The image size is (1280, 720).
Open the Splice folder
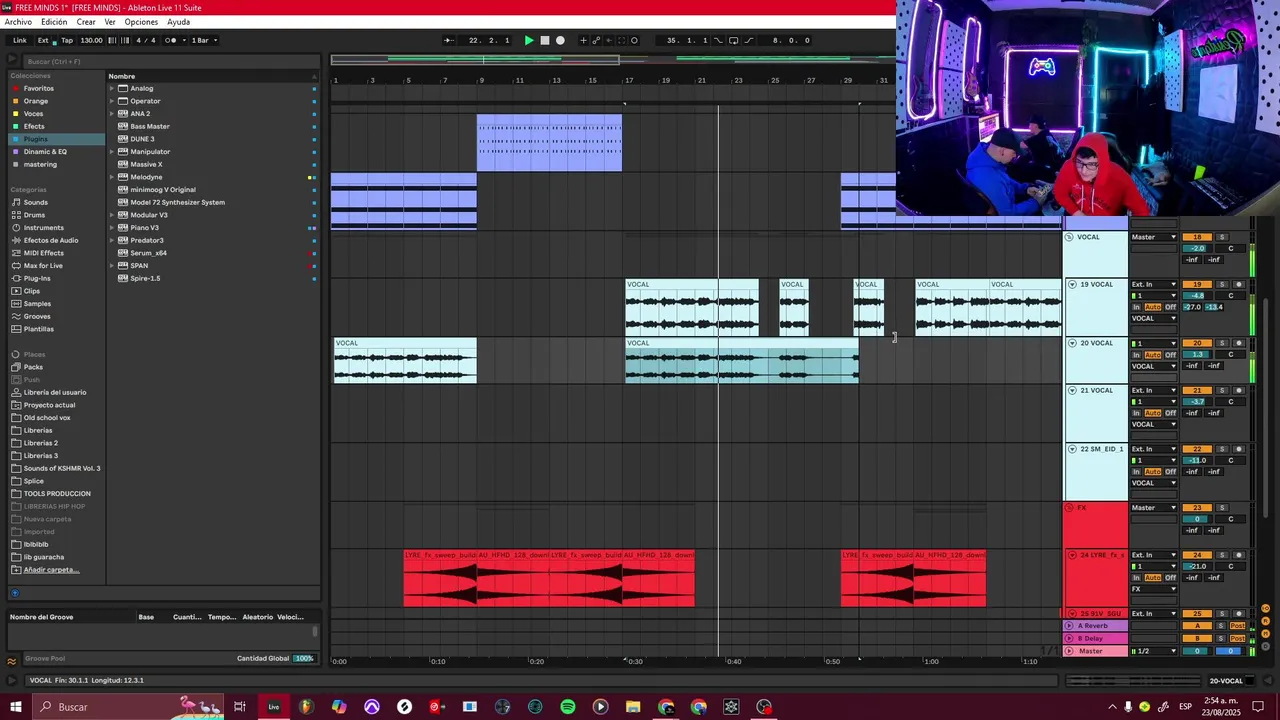33,481
